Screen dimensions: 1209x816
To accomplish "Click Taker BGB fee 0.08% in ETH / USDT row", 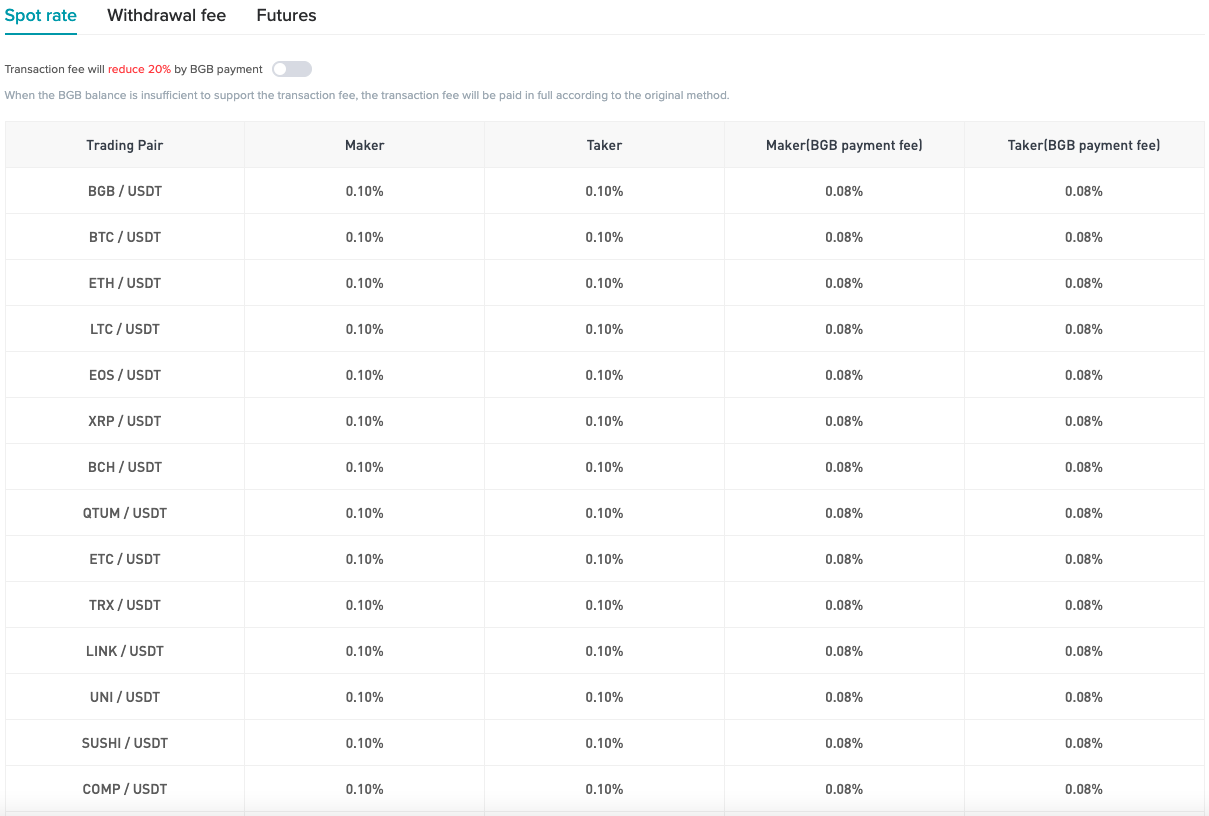I will click(1084, 283).
